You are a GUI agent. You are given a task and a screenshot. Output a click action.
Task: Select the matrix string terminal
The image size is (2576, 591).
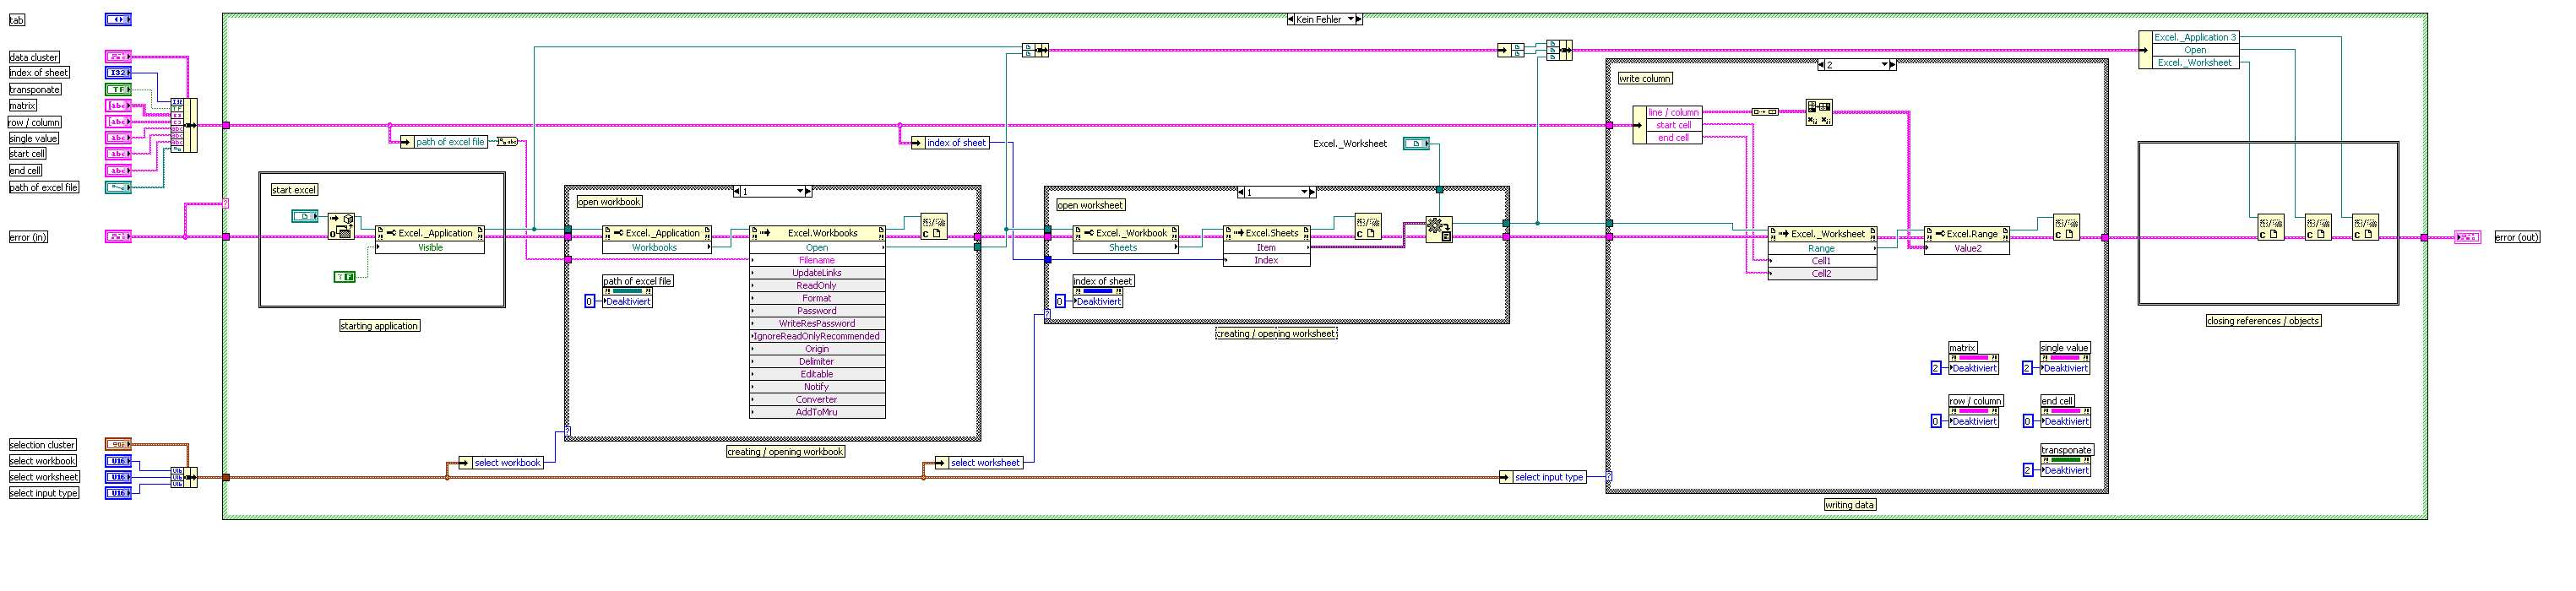118,105
